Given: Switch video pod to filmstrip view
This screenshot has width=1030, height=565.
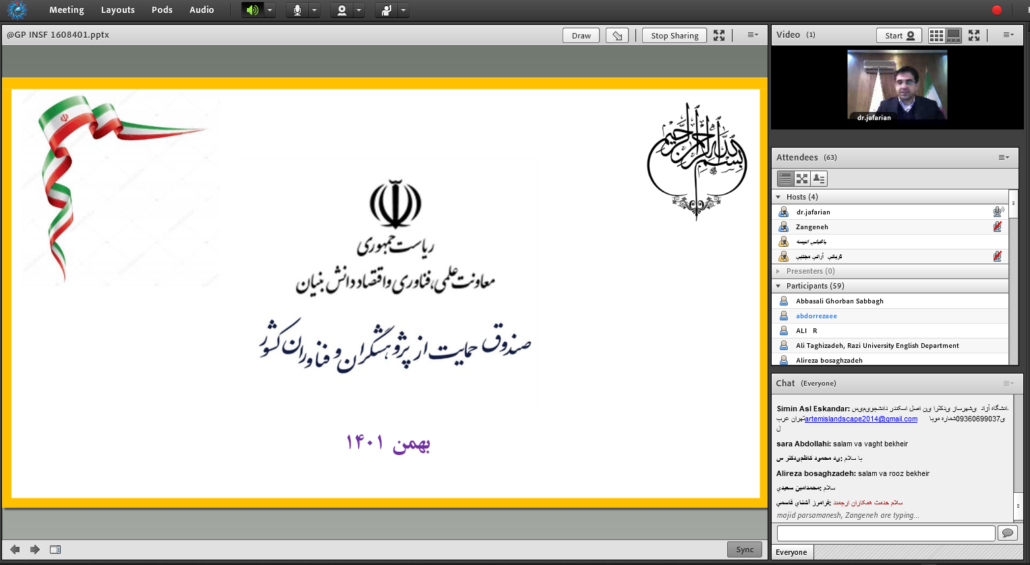Looking at the screenshot, I should click(x=954, y=35).
